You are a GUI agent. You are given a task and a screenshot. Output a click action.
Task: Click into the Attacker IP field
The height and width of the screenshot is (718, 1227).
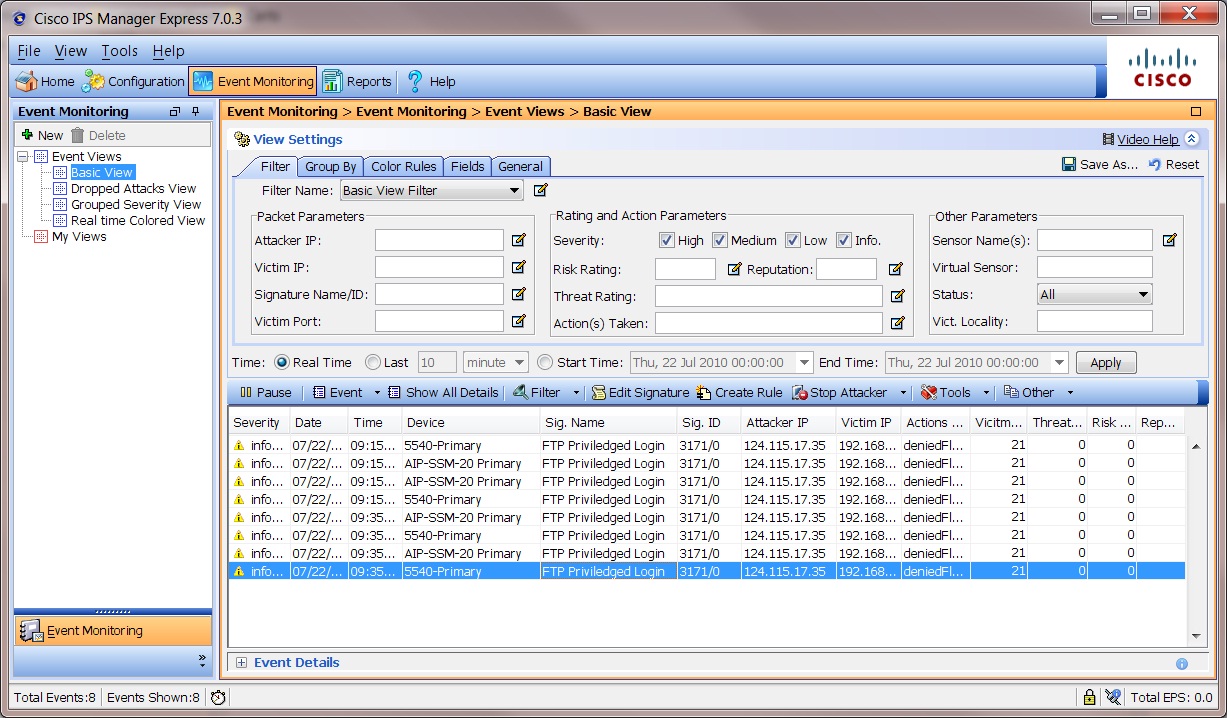click(439, 240)
